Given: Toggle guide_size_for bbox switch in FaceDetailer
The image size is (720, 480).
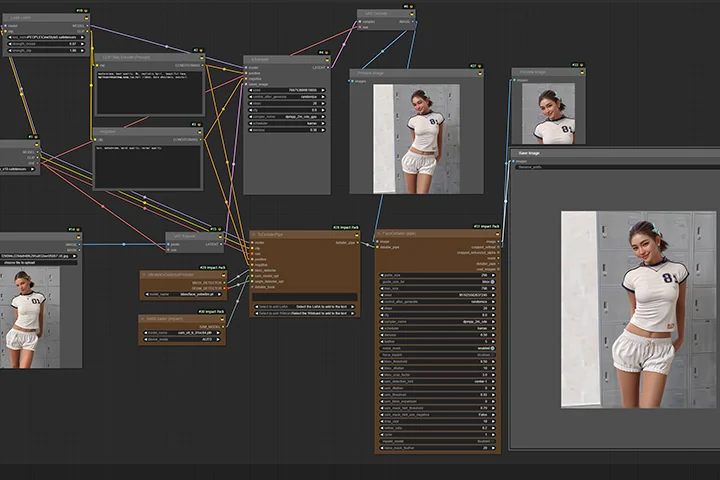Looking at the screenshot, I should (x=437, y=282).
